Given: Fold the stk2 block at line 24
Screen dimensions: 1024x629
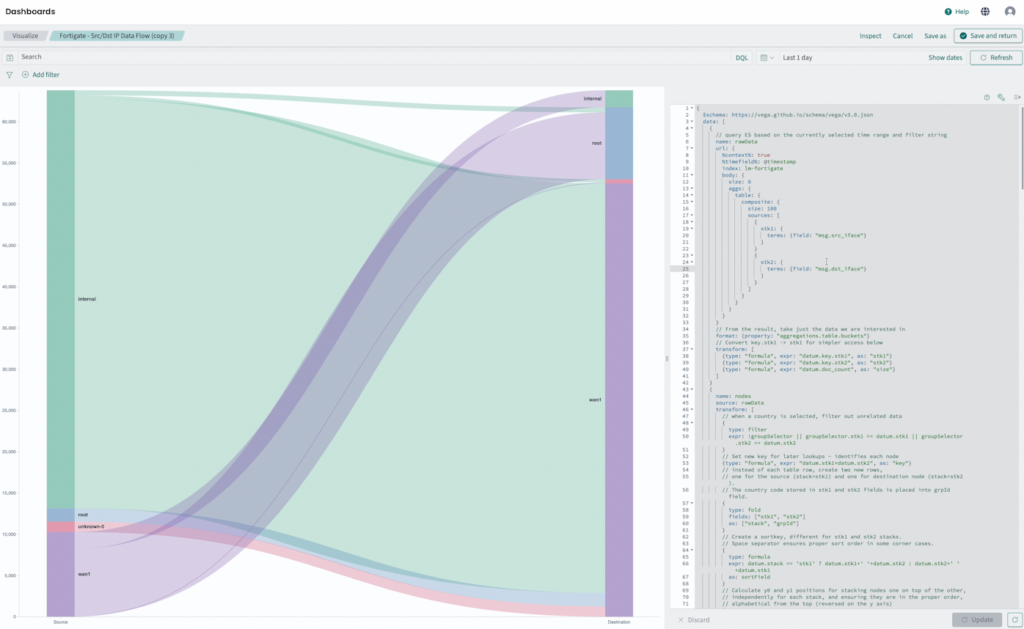Looking at the screenshot, I should click(692, 262).
